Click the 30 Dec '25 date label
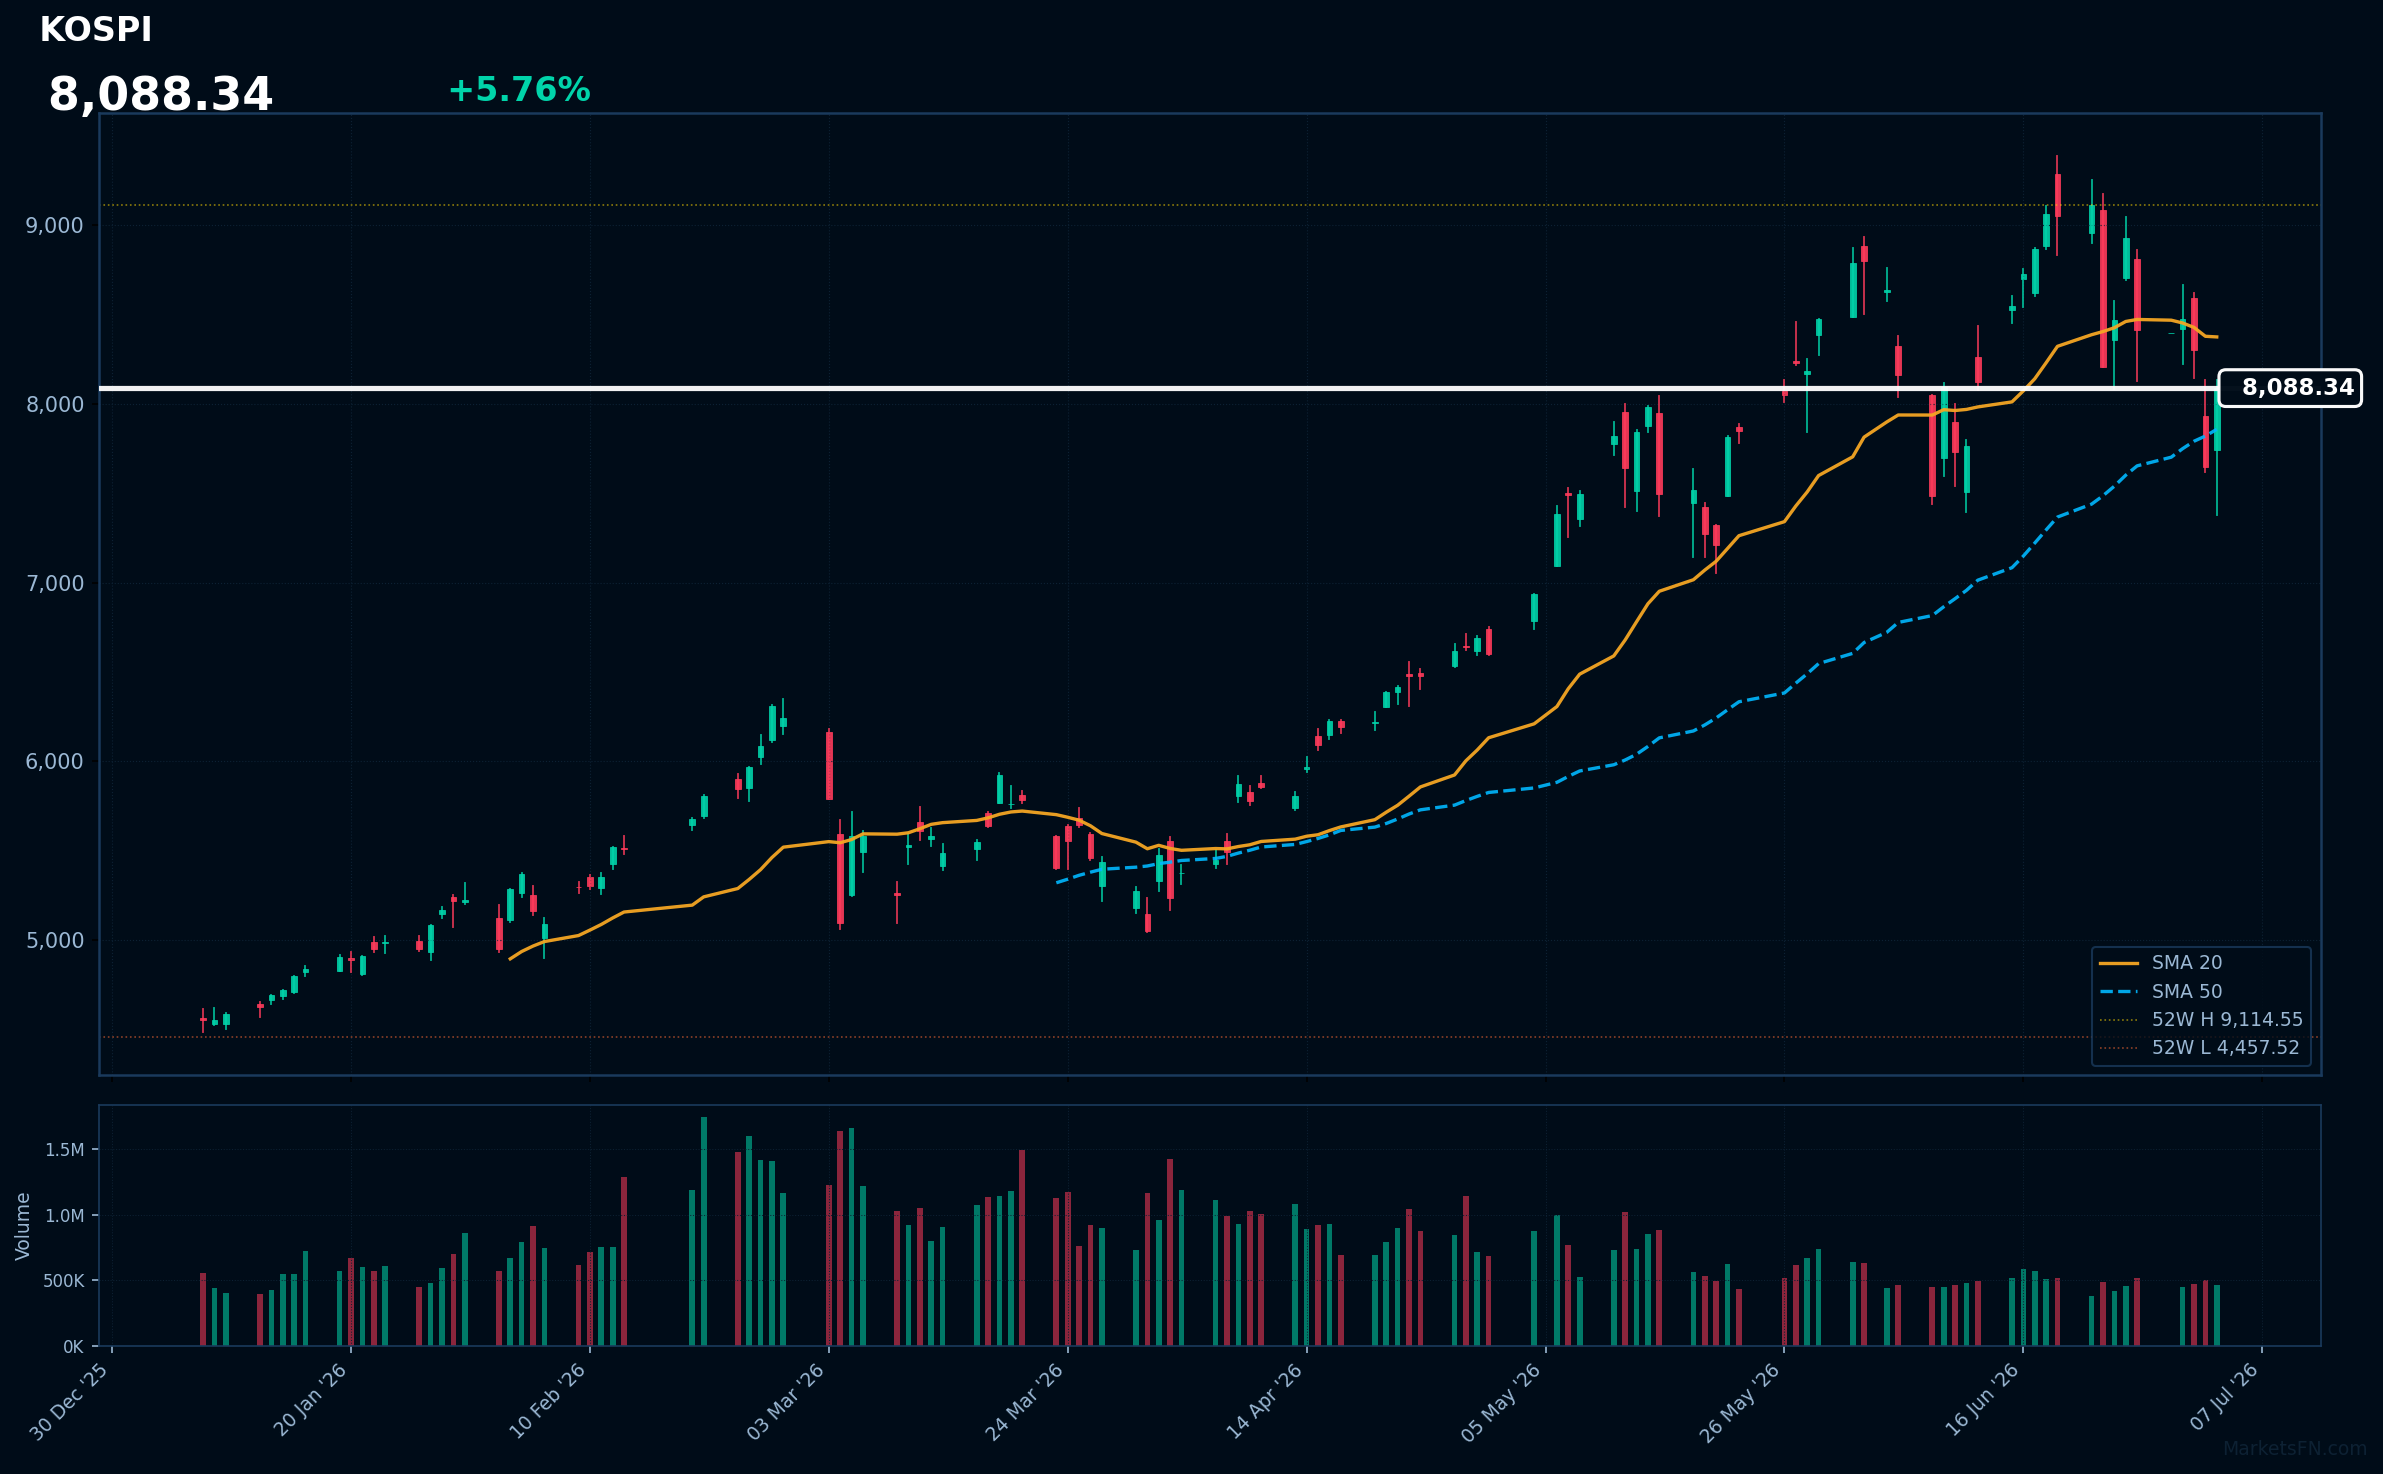The height and width of the screenshot is (1474, 2383). (70, 1402)
